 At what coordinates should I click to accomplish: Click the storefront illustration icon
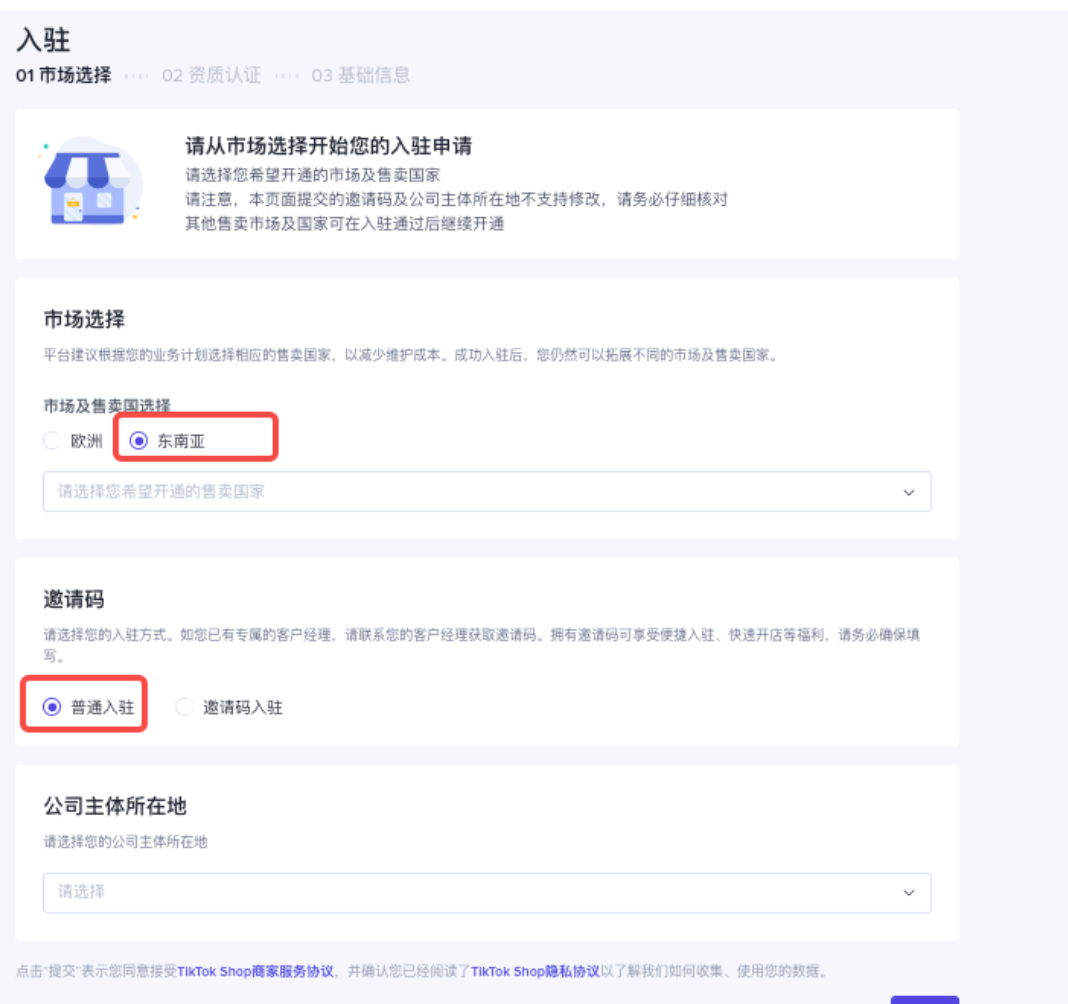[x=91, y=182]
